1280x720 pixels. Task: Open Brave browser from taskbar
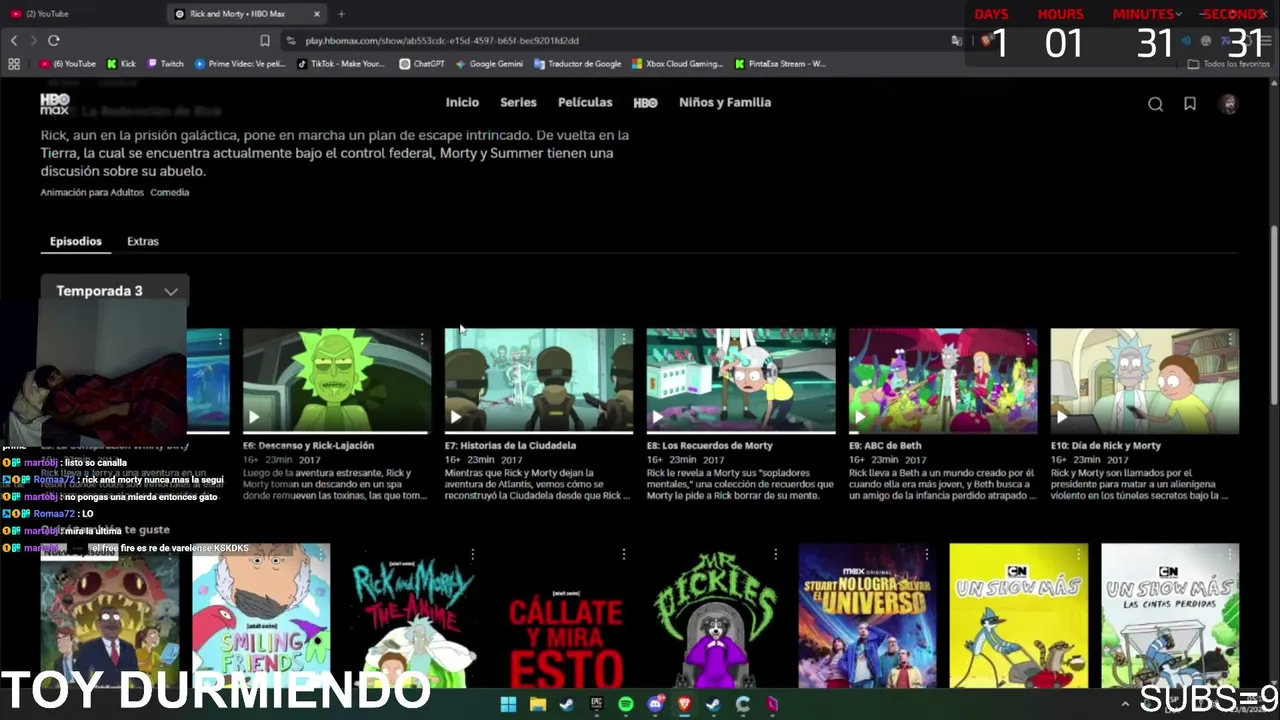[684, 704]
